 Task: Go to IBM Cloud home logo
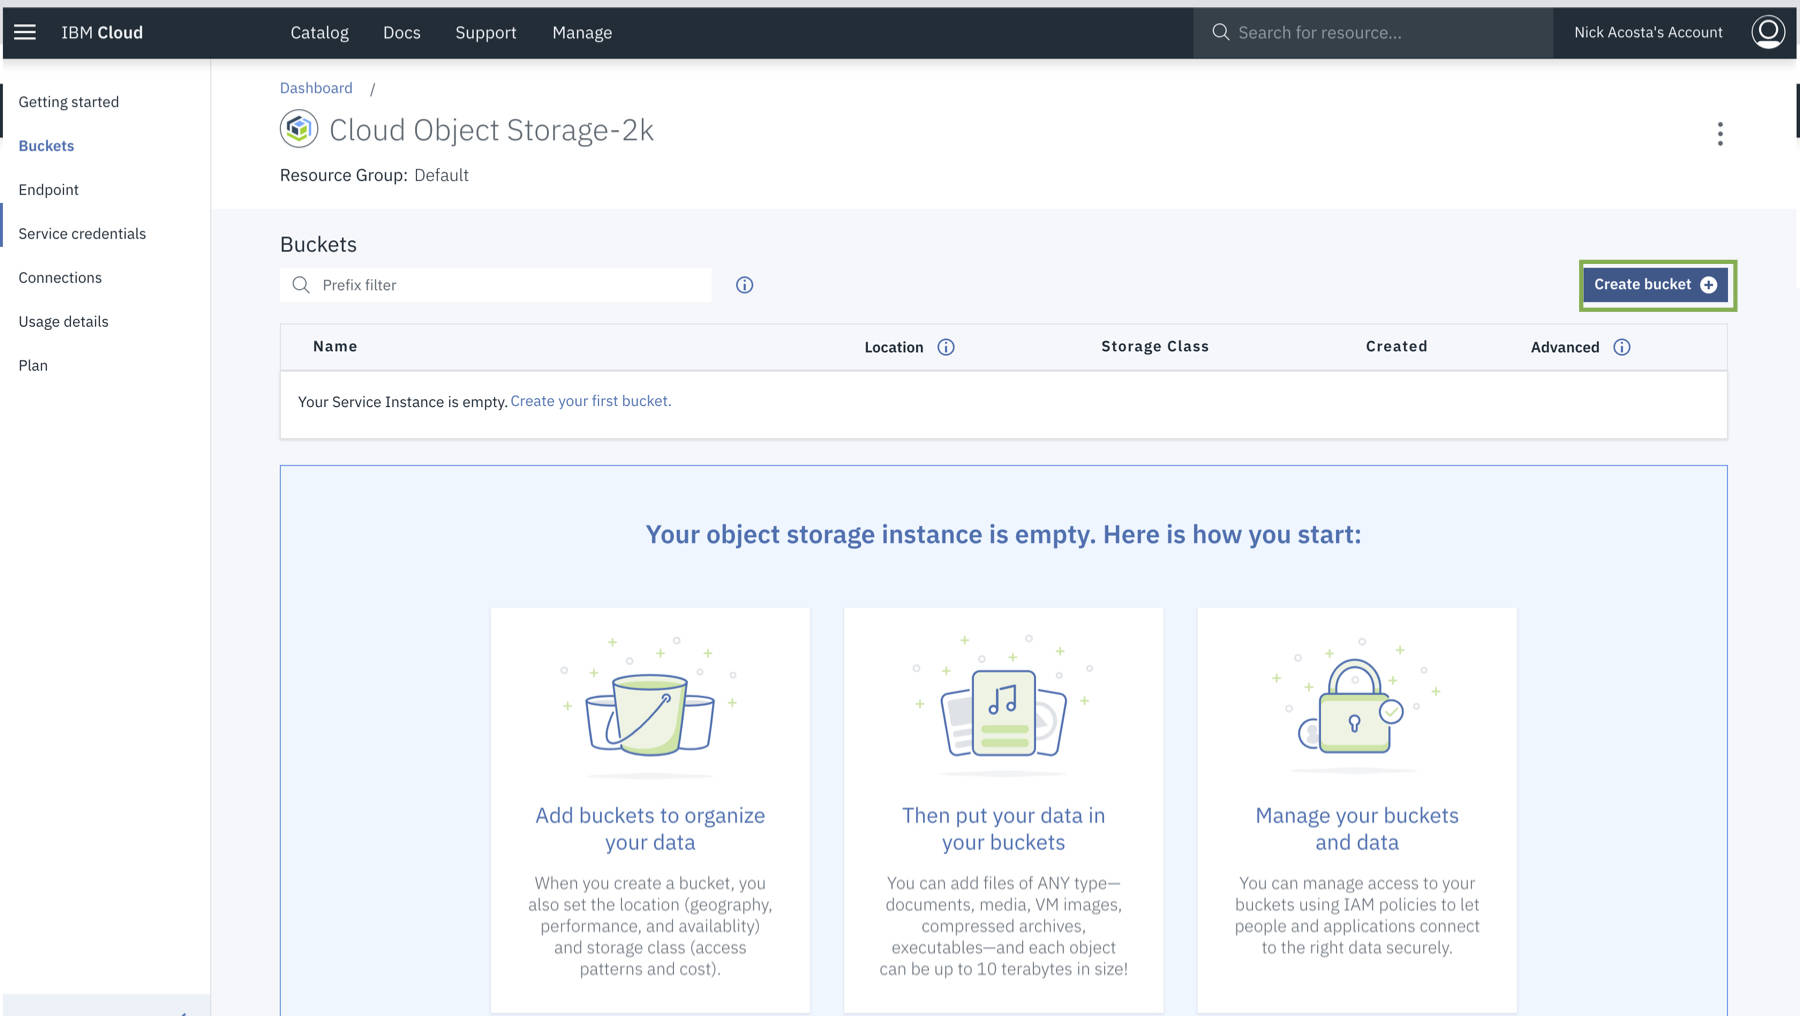102,32
